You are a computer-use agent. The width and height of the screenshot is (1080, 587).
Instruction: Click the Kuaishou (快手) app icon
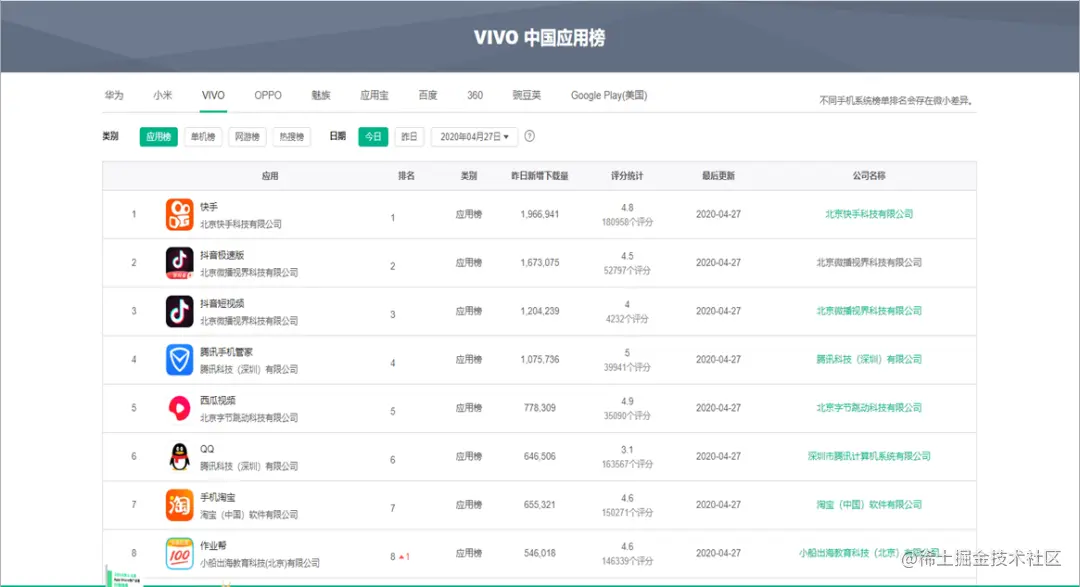point(179,214)
